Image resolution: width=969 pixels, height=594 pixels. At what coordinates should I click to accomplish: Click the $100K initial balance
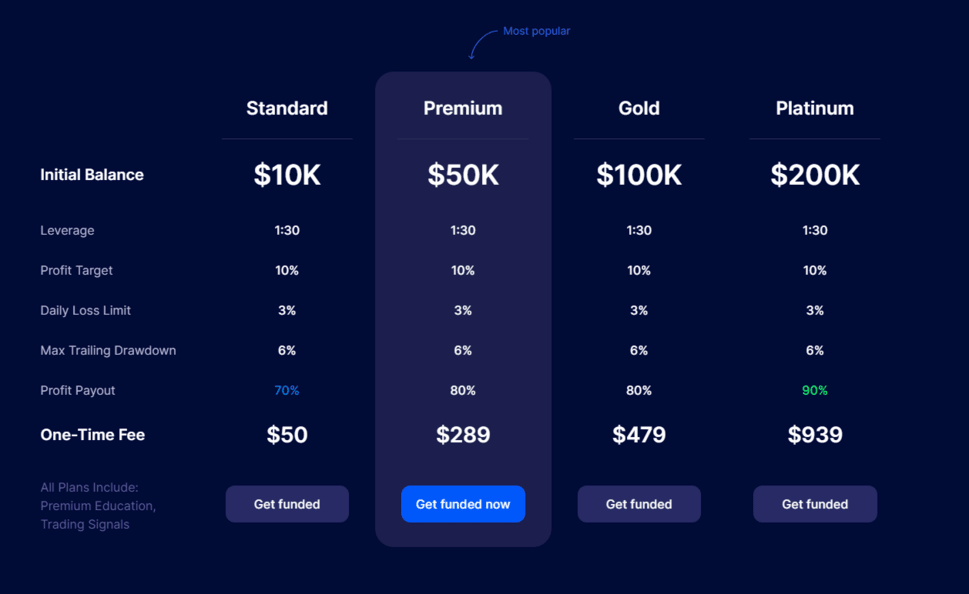pyautogui.click(x=639, y=174)
